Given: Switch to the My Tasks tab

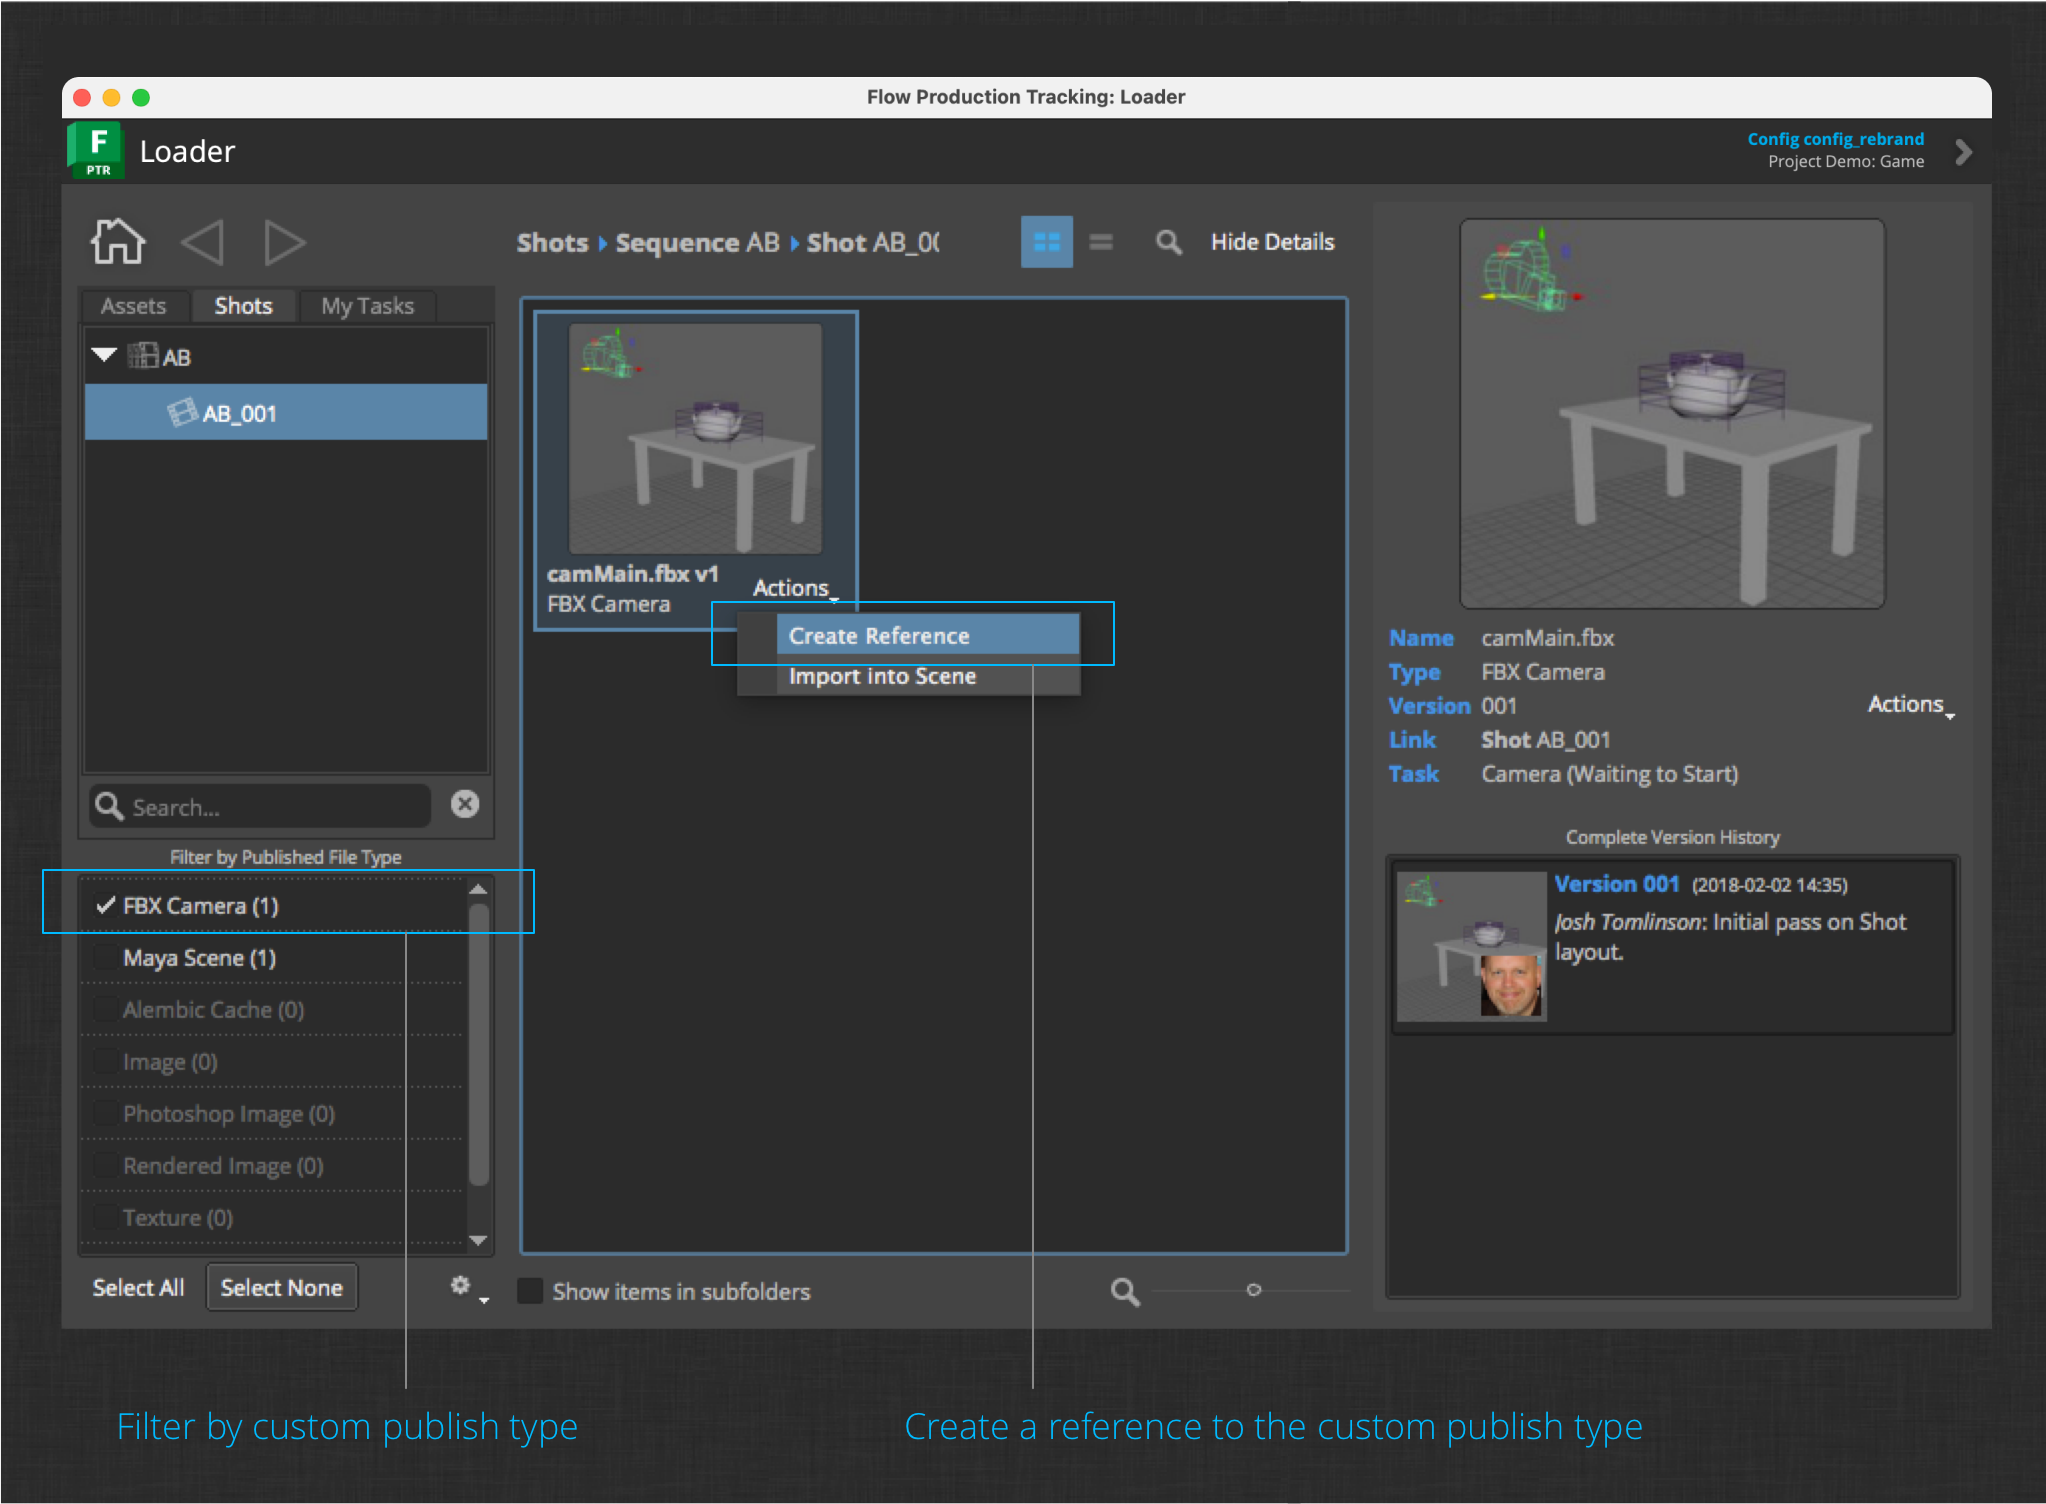Looking at the screenshot, I should (x=367, y=306).
